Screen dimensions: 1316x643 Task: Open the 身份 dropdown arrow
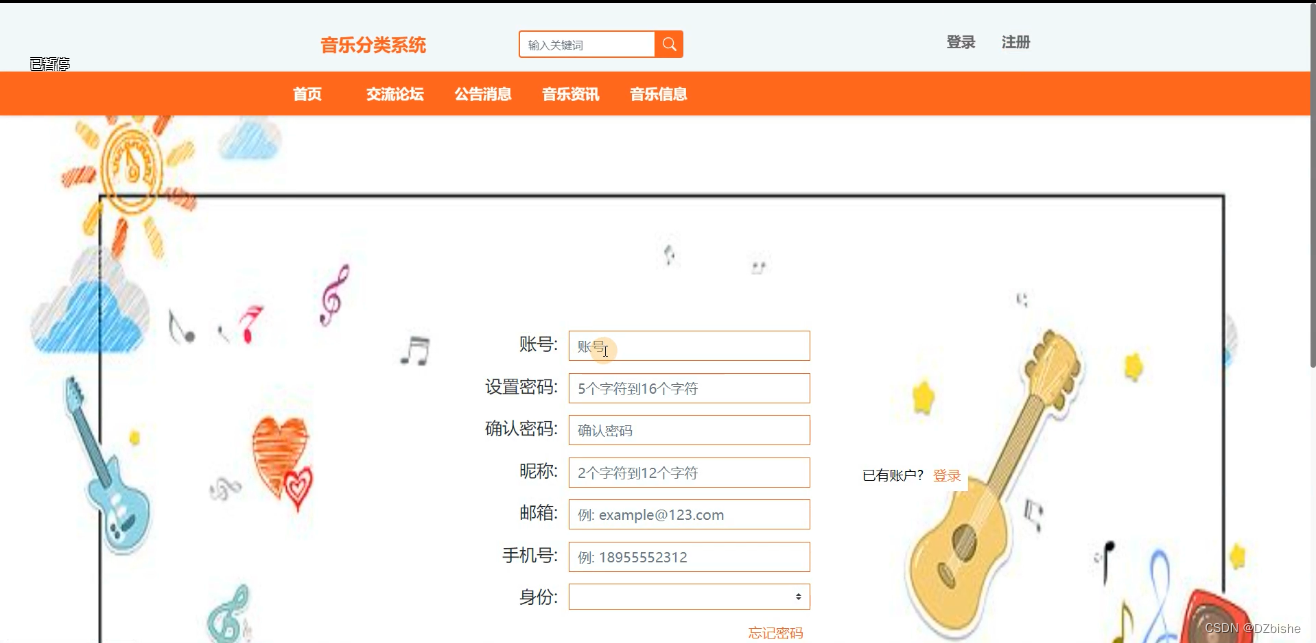coord(798,597)
